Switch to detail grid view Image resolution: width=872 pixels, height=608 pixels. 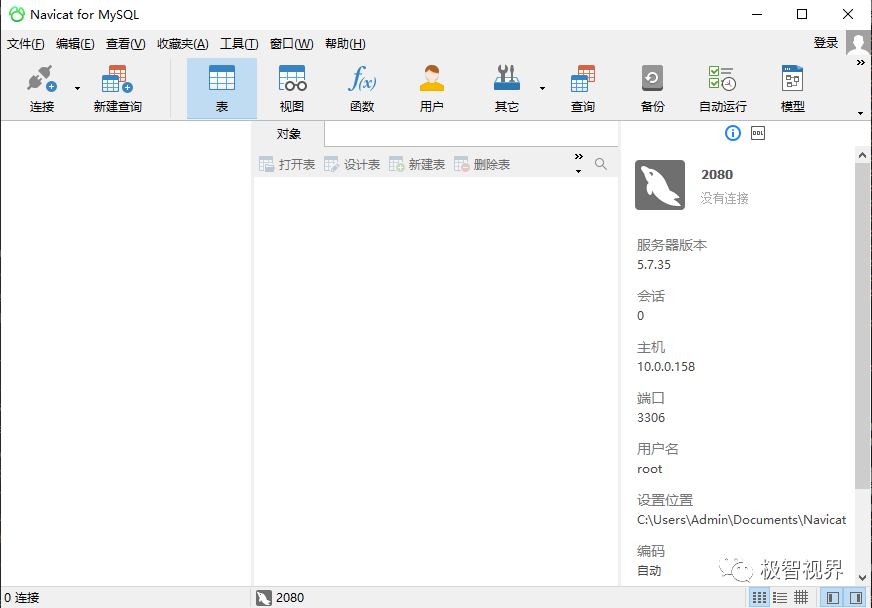[x=801, y=597]
